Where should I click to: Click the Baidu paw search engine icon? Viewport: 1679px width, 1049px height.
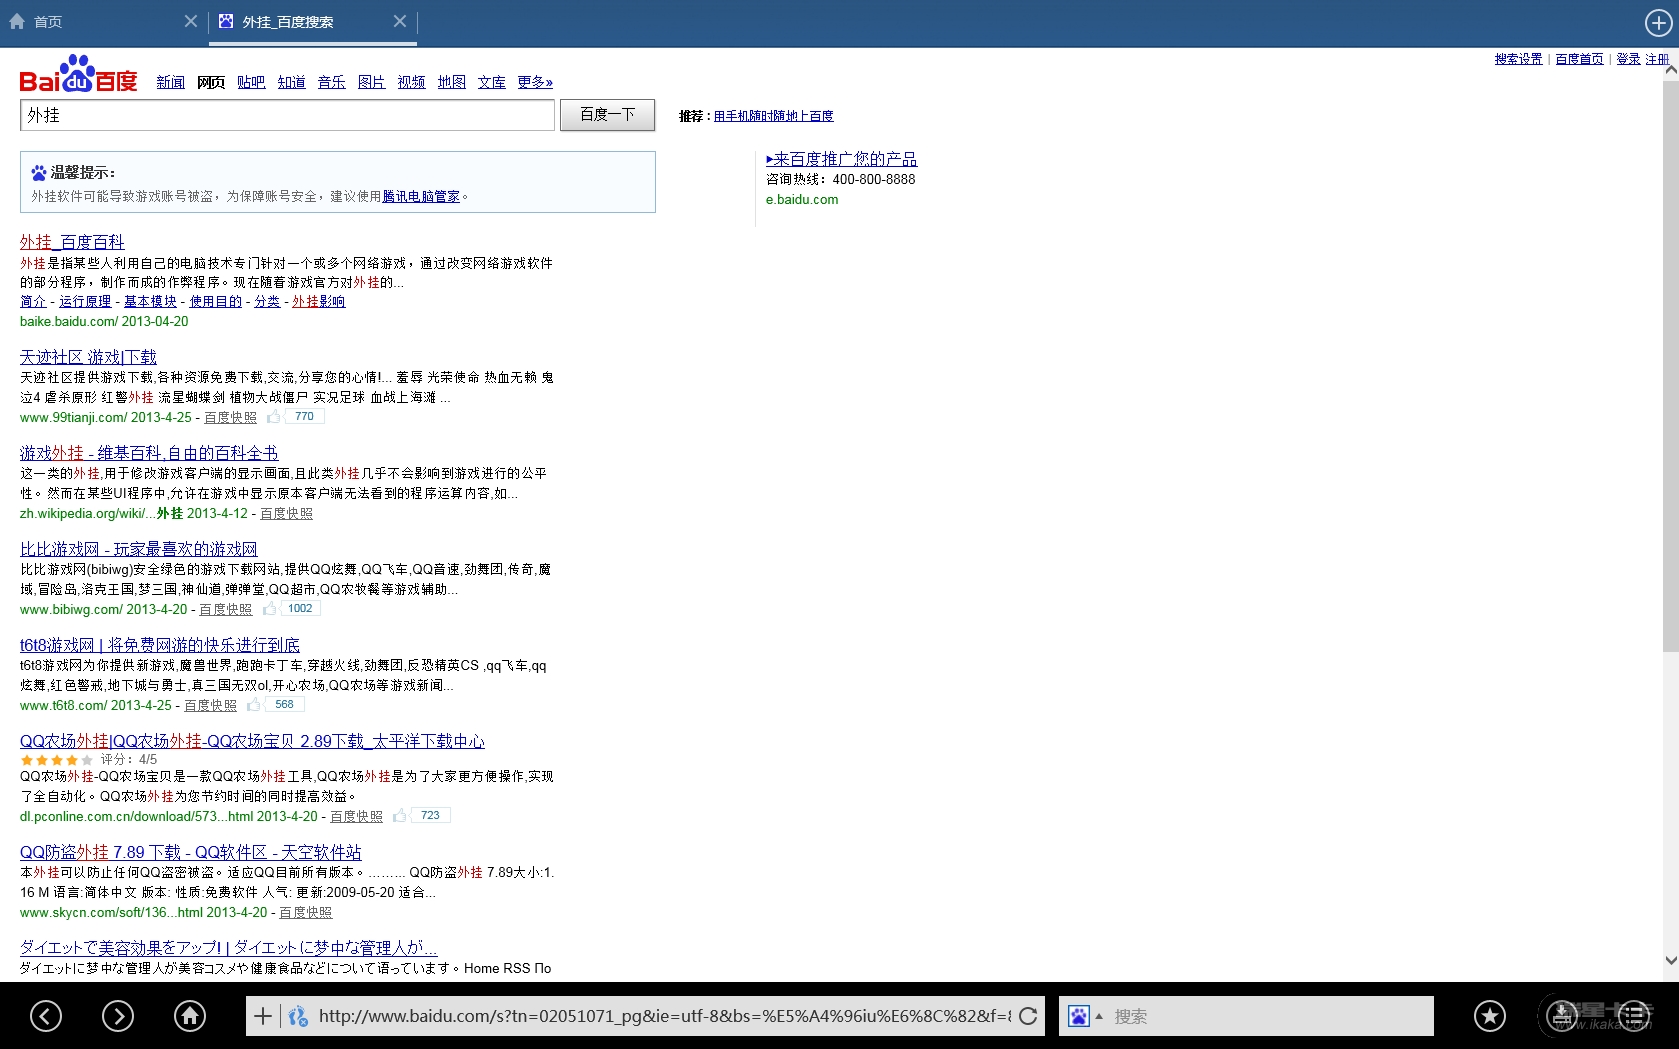point(1078,1016)
